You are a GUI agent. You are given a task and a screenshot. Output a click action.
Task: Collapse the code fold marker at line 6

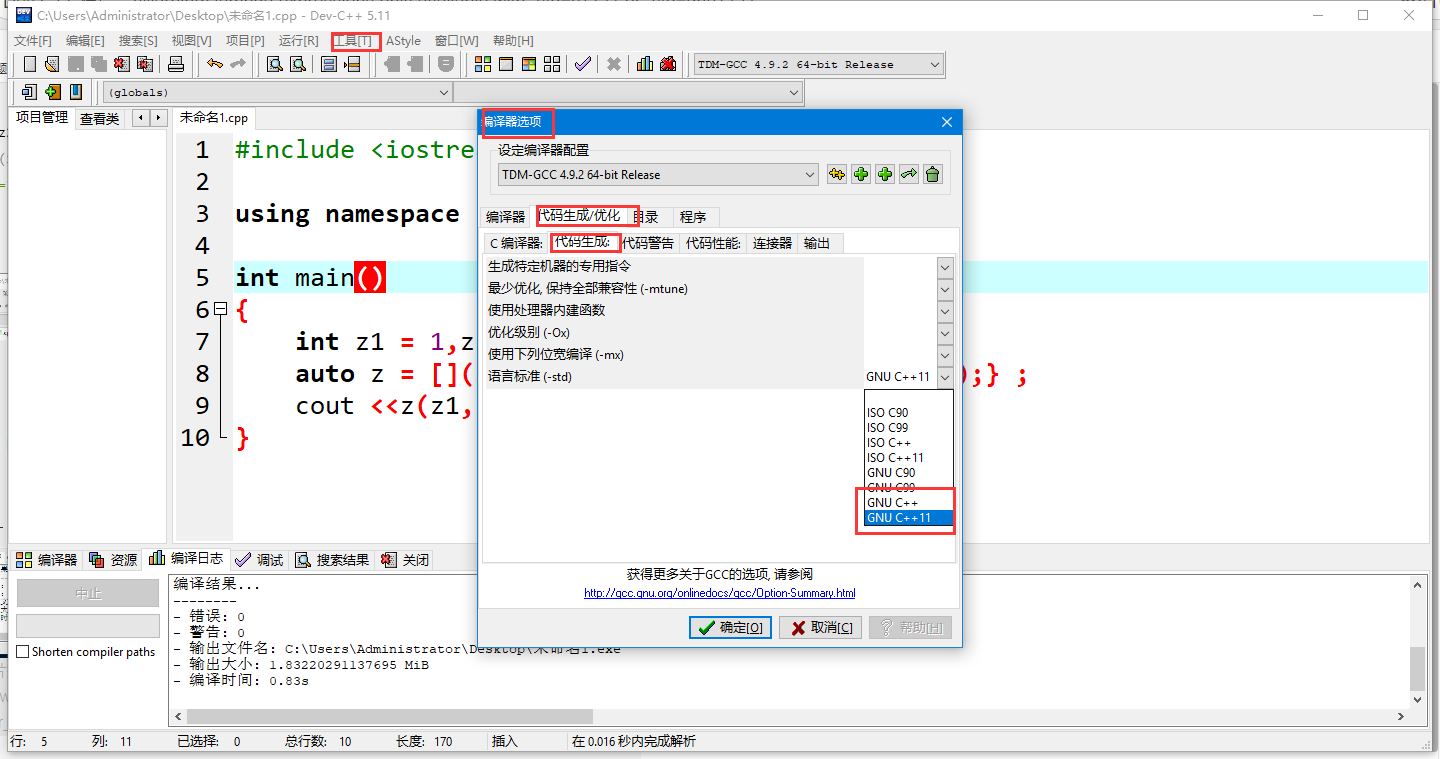[x=221, y=310]
